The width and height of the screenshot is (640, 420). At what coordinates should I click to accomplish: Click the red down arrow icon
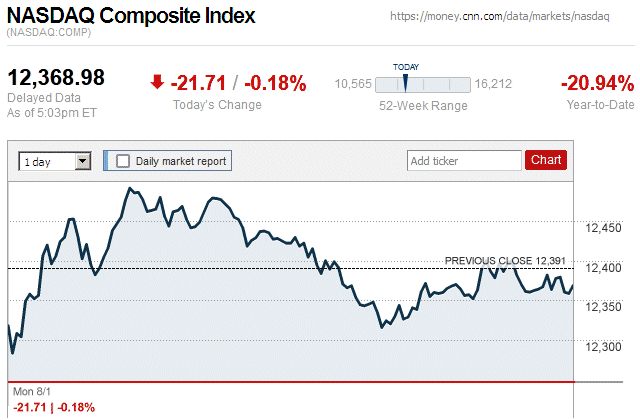(x=156, y=82)
